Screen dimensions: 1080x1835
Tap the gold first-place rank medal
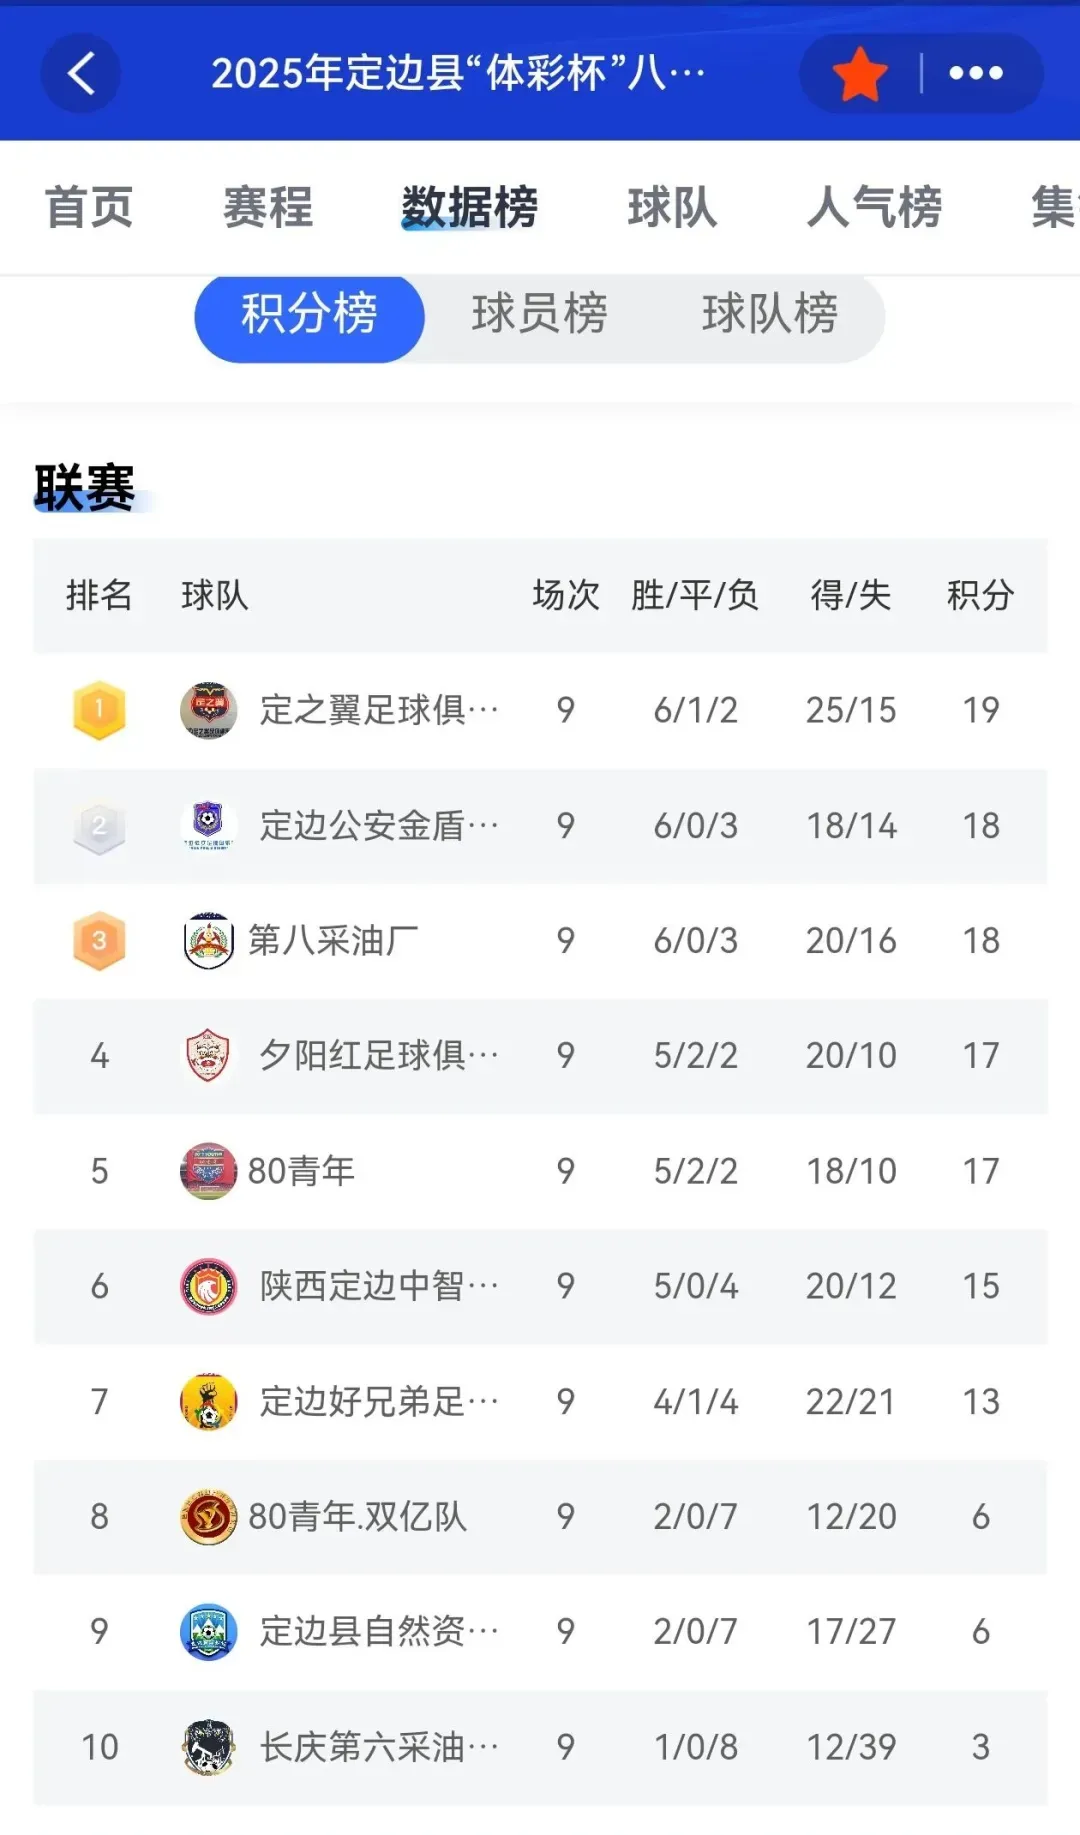point(99,710)
